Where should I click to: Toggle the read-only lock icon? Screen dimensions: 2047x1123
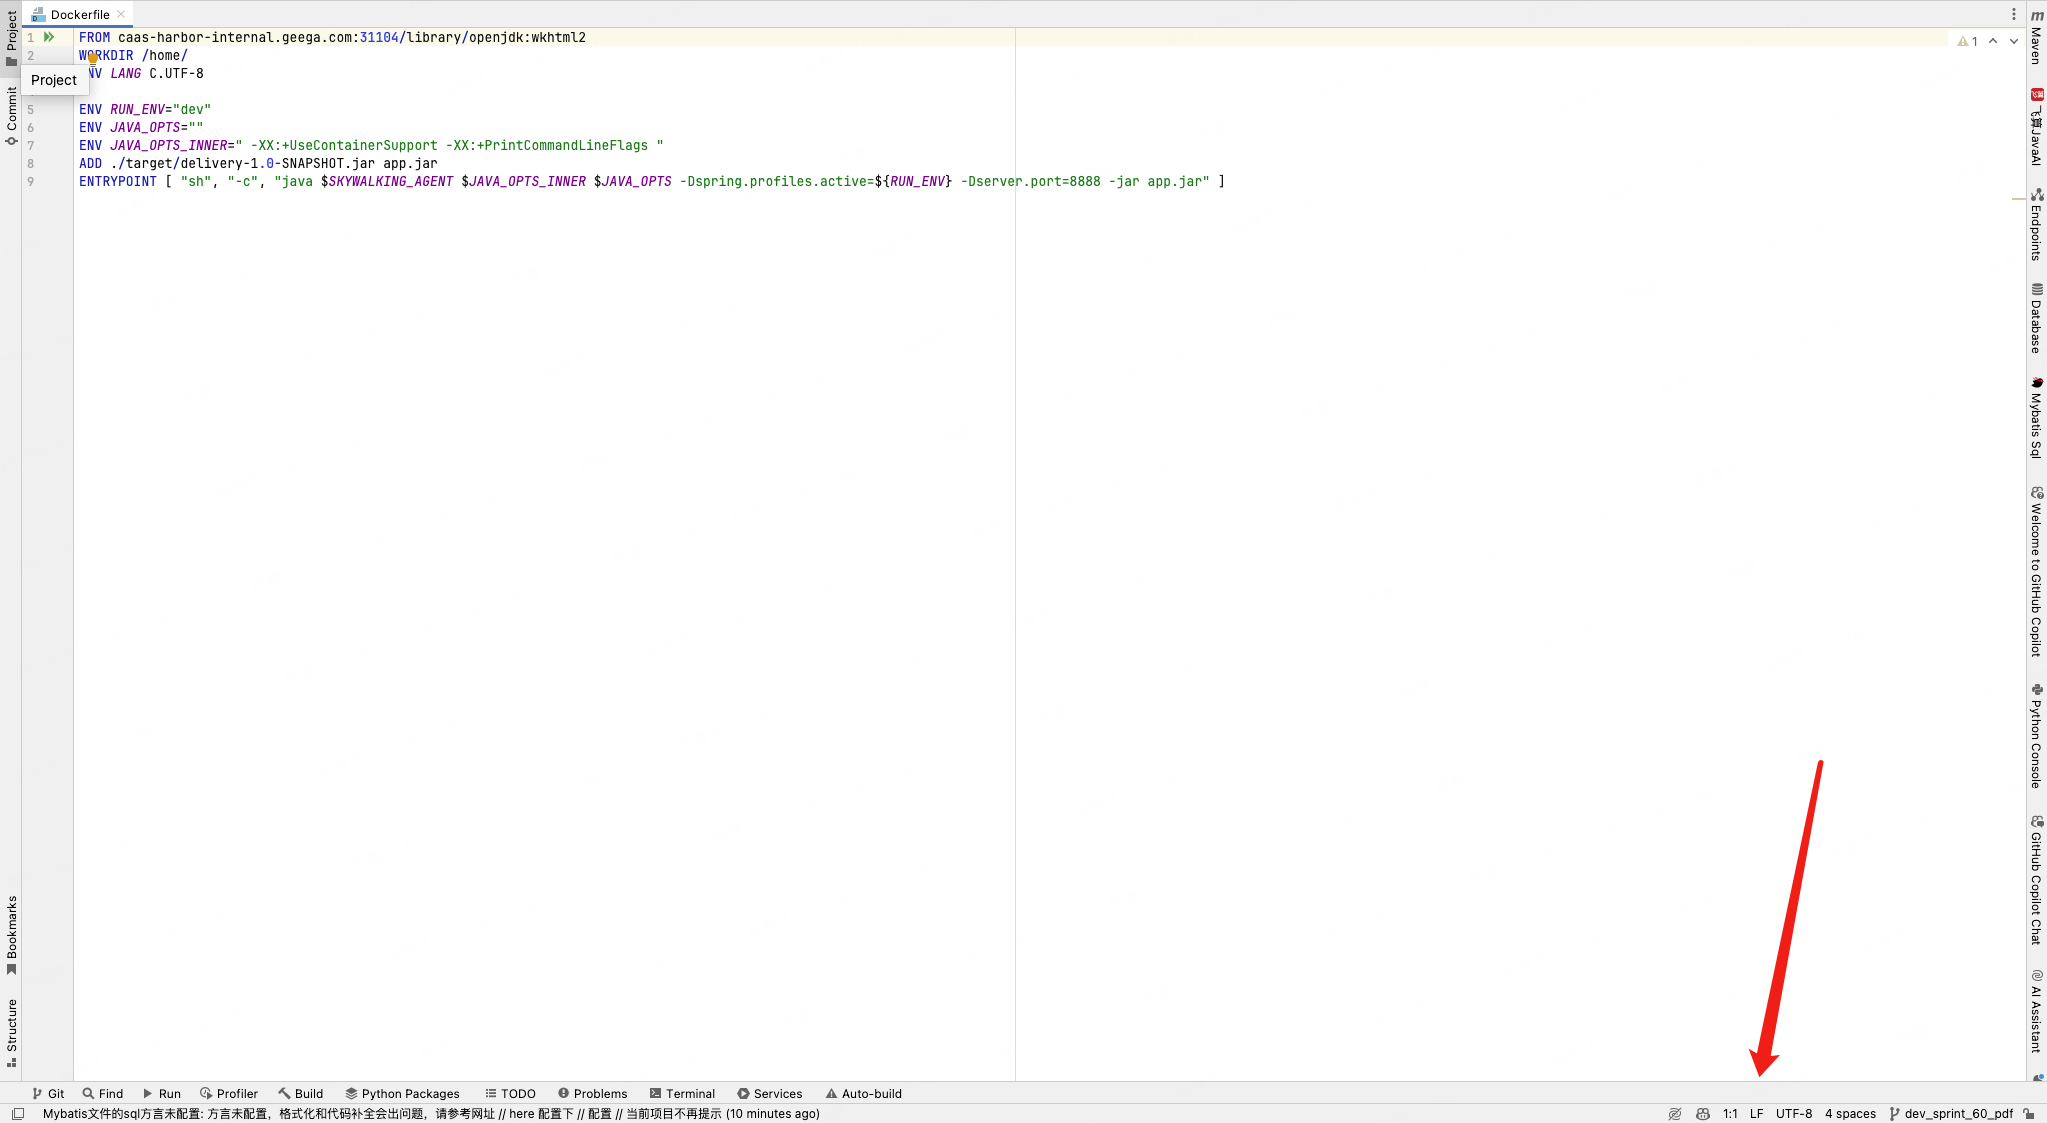point(2029,1113)
